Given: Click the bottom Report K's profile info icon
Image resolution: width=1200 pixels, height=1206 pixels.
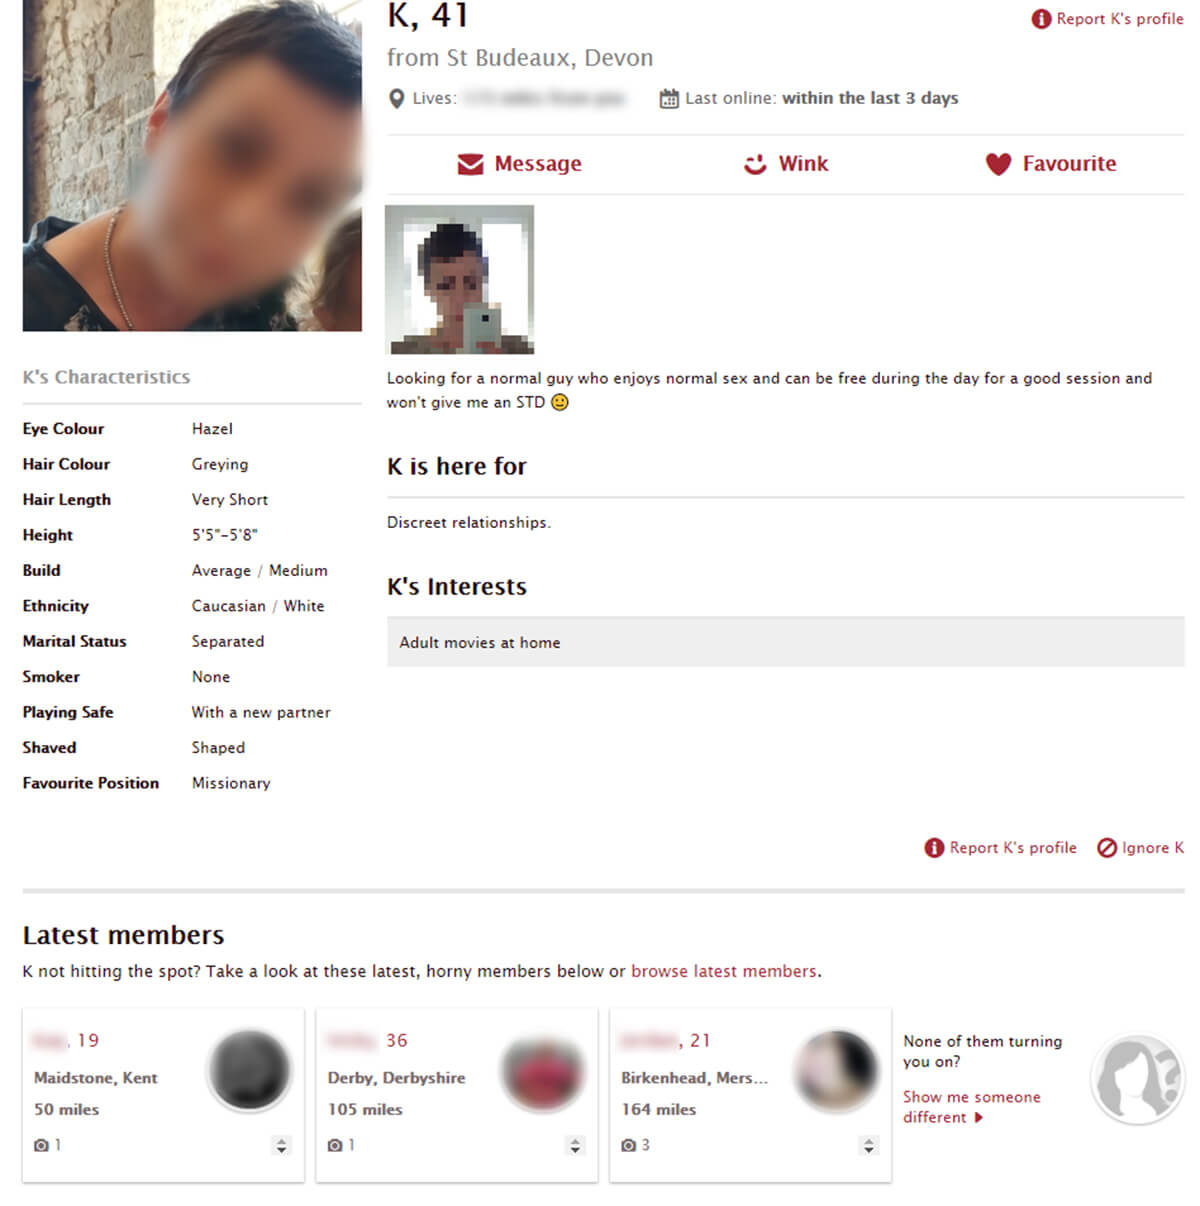Looking at the screenshot, I should click(x=934, y=848).
